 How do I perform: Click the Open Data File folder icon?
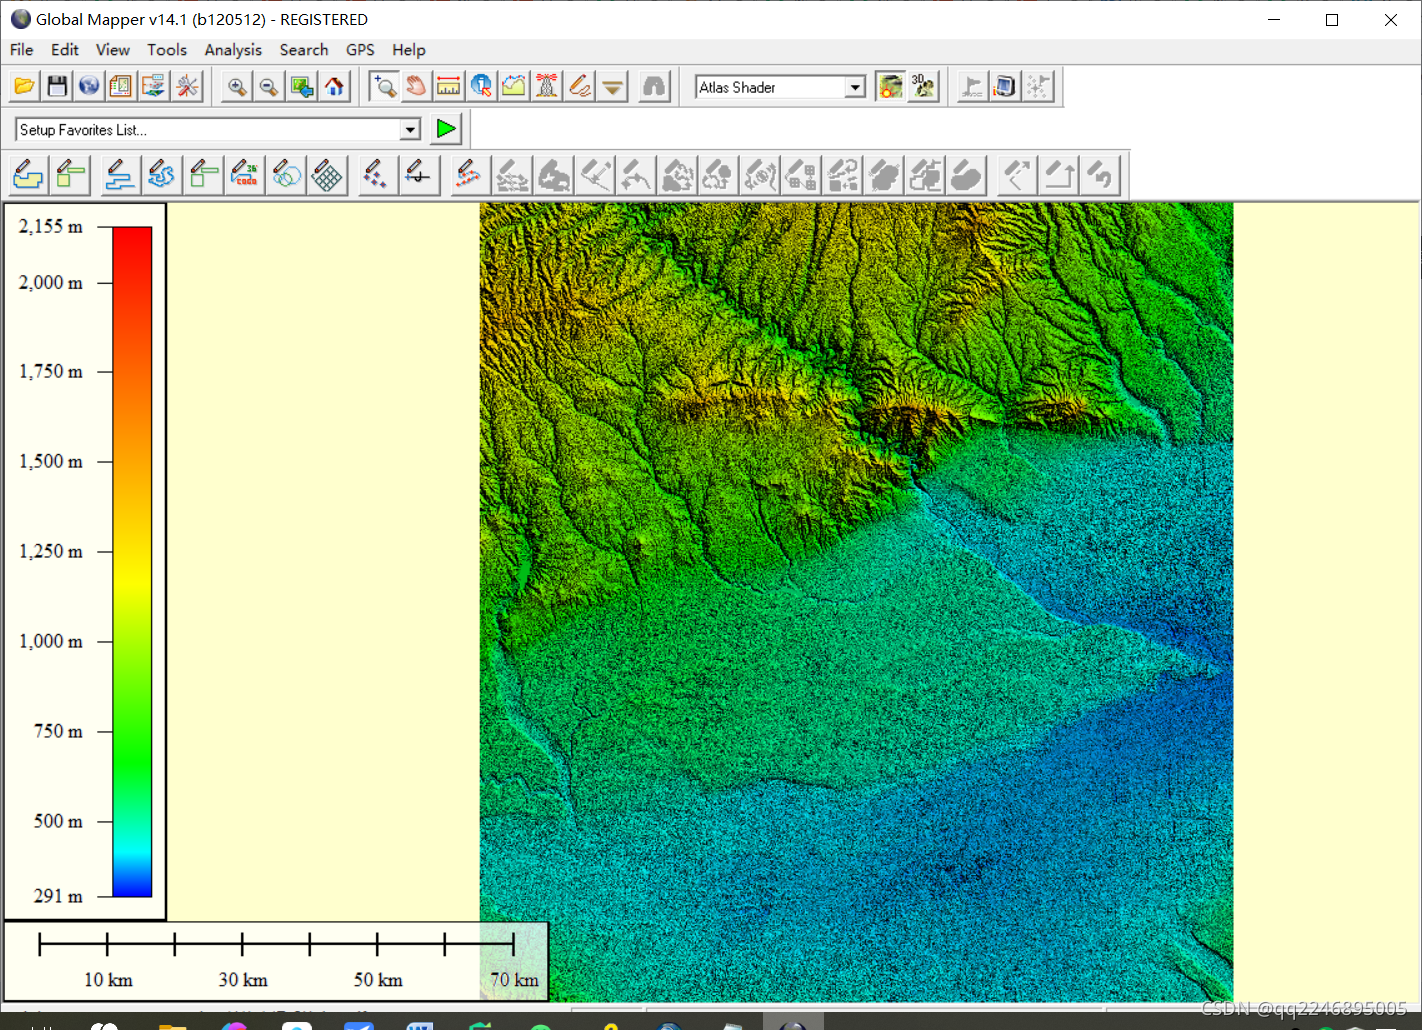coord(24,87)
